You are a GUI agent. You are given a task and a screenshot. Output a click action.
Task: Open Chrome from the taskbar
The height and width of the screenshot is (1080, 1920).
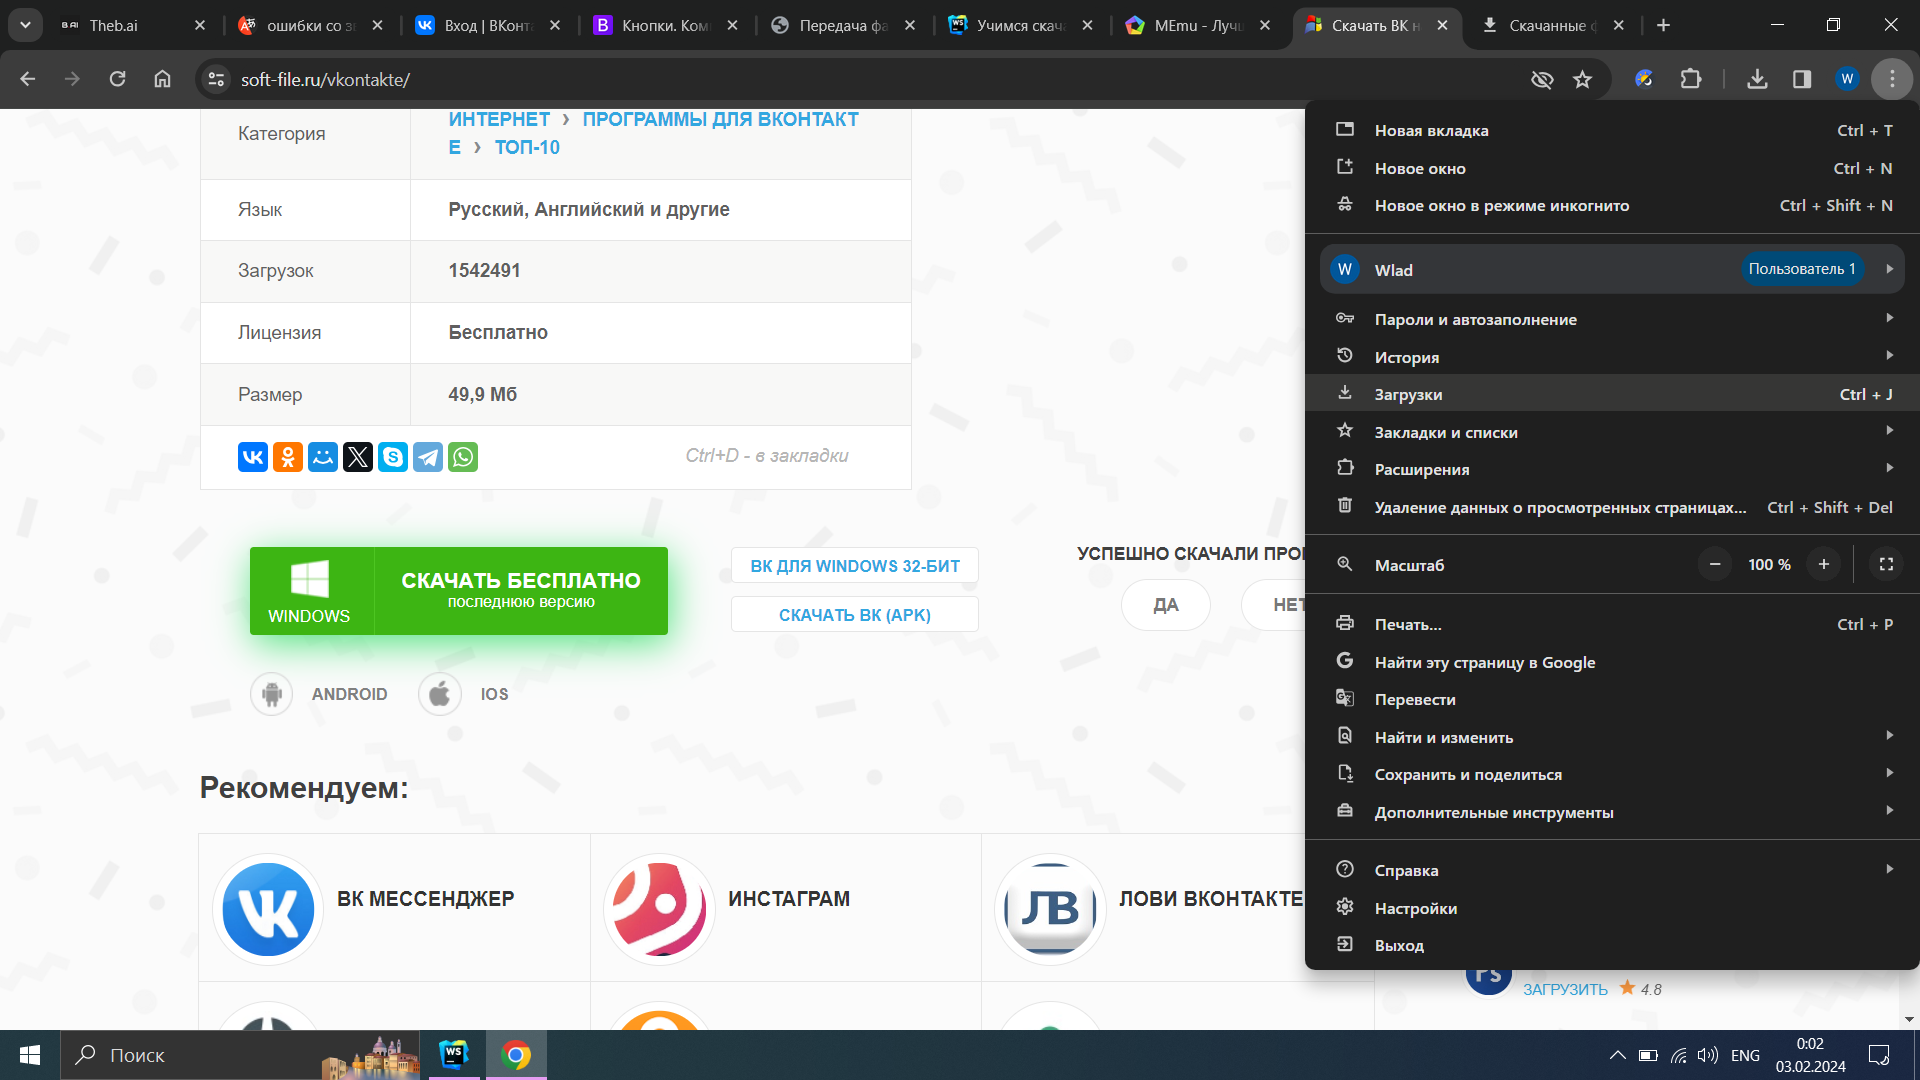click(x=516, y=1055)
